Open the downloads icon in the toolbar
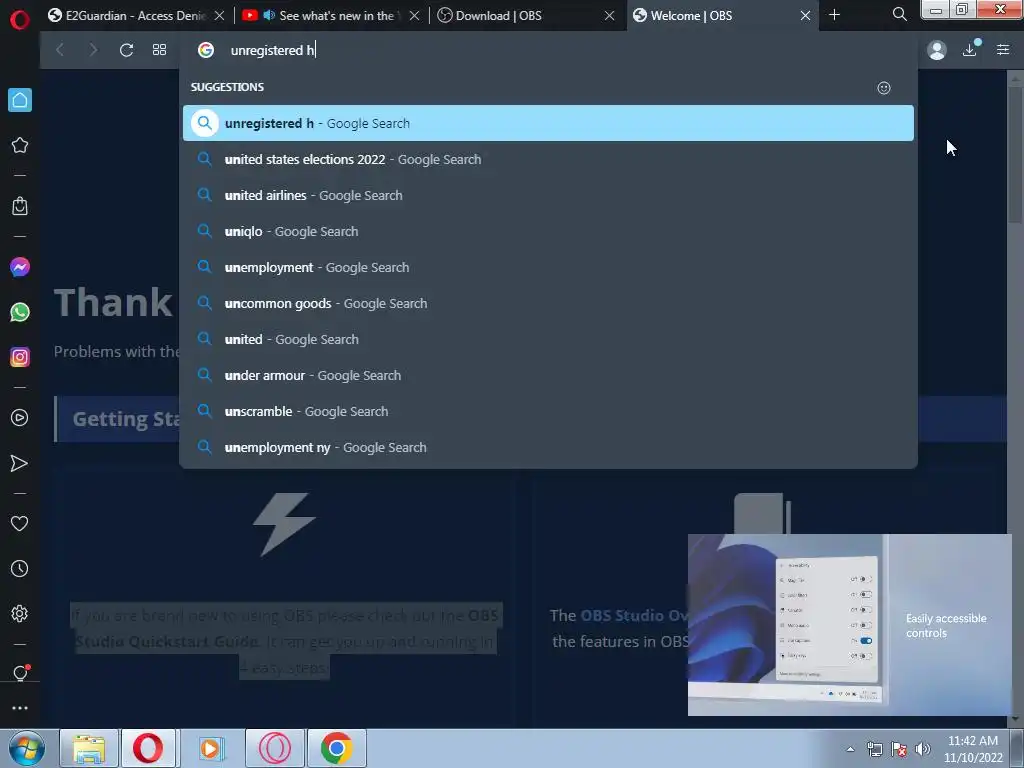 coord(970,49)
